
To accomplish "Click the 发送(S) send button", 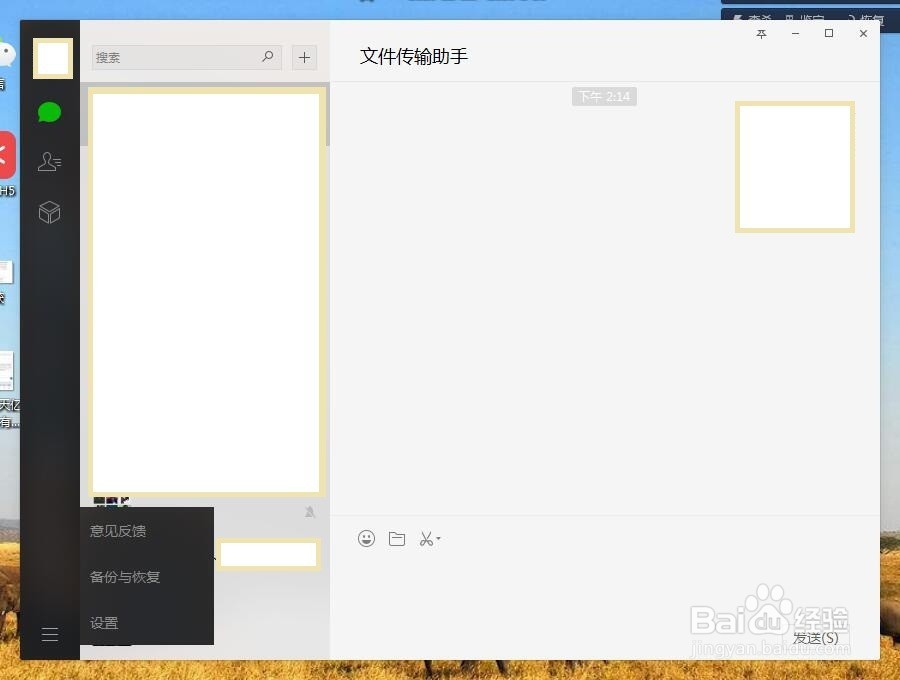I will (816, 638).
